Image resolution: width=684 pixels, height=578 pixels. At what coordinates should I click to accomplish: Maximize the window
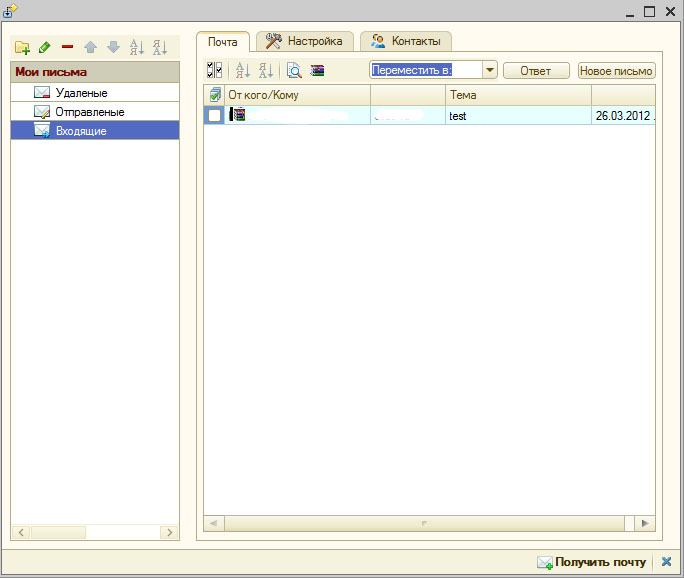tap(650, 11)
